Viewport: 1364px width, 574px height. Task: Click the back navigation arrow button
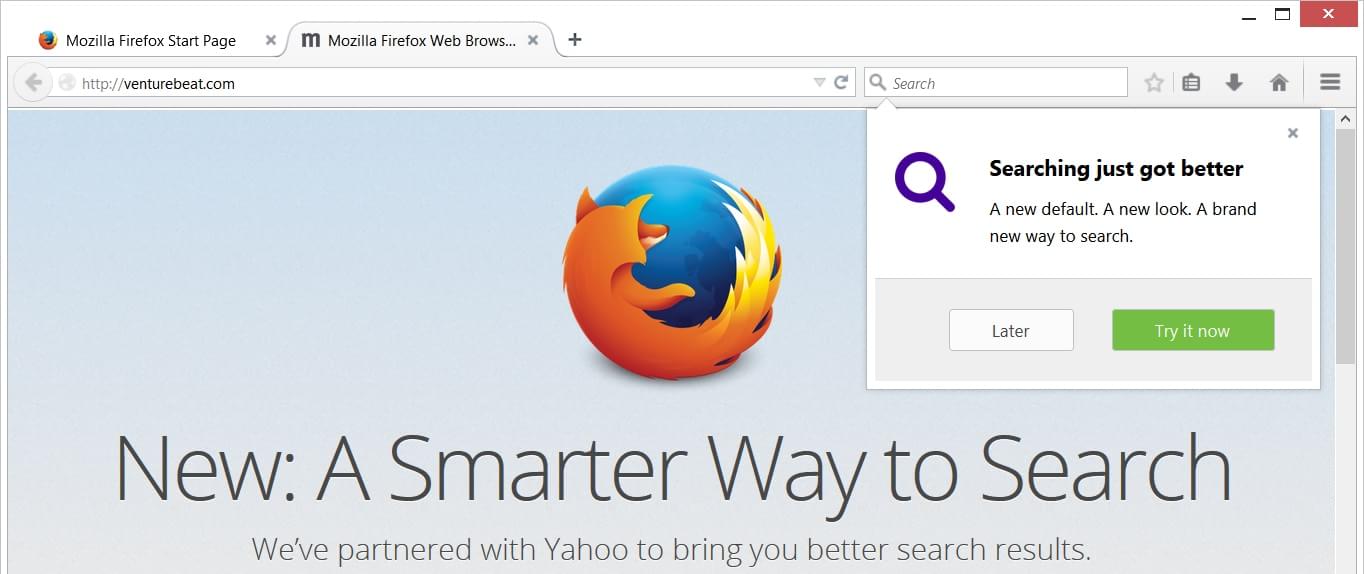coord(33,83)
